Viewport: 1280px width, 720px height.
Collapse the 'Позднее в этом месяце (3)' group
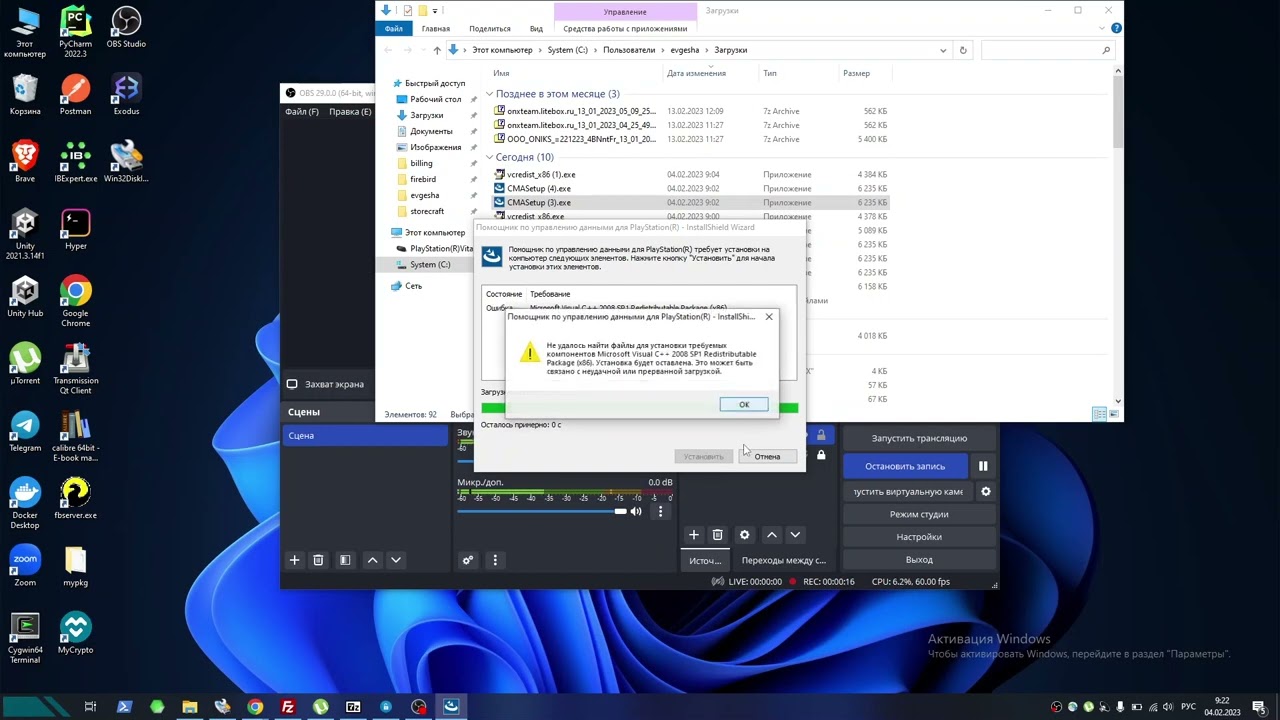point(490,94)
